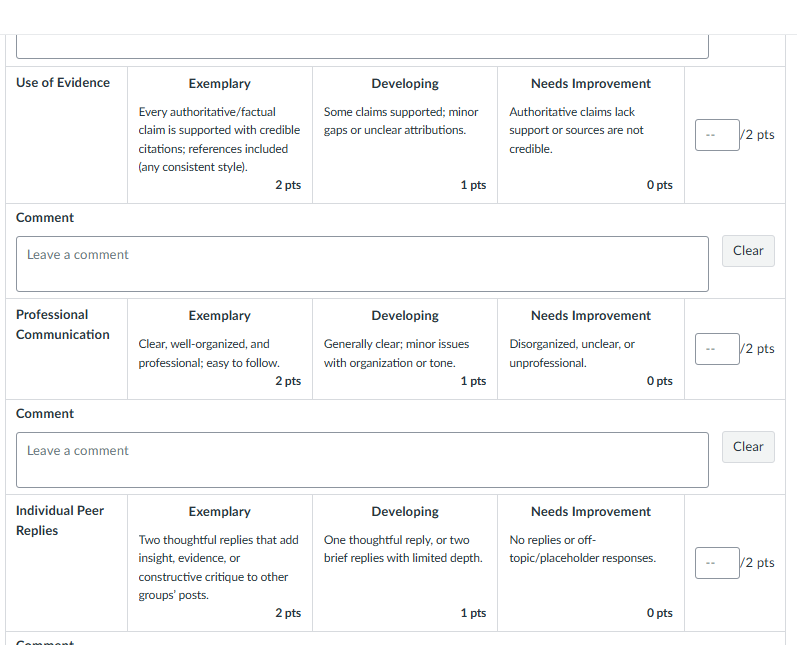Screen dimensions: 797x645
Task: Click the Use of Evidence points input
Action: click(x=717, y=135)
